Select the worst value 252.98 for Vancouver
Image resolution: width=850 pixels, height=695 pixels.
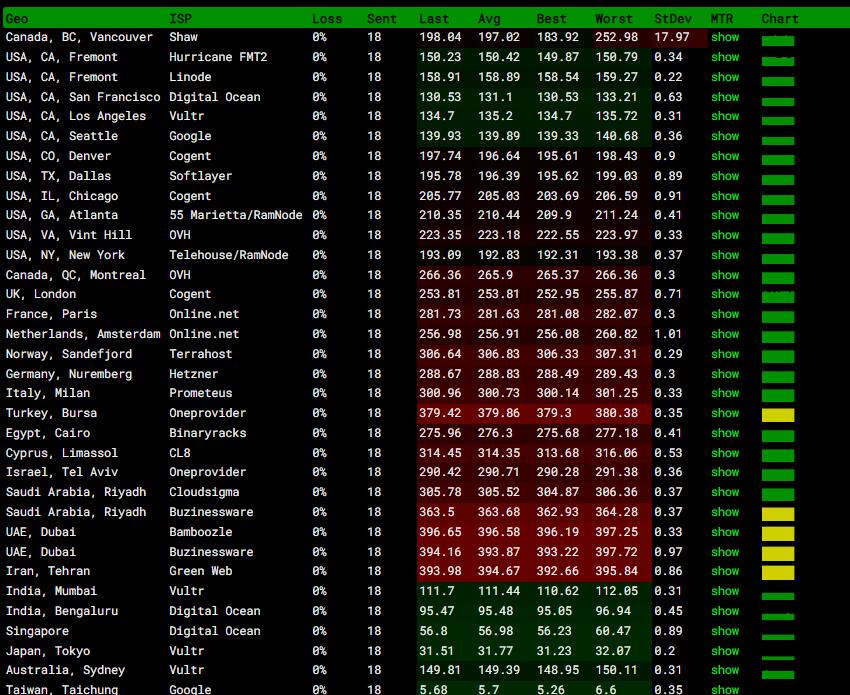[x=616, y=37]
